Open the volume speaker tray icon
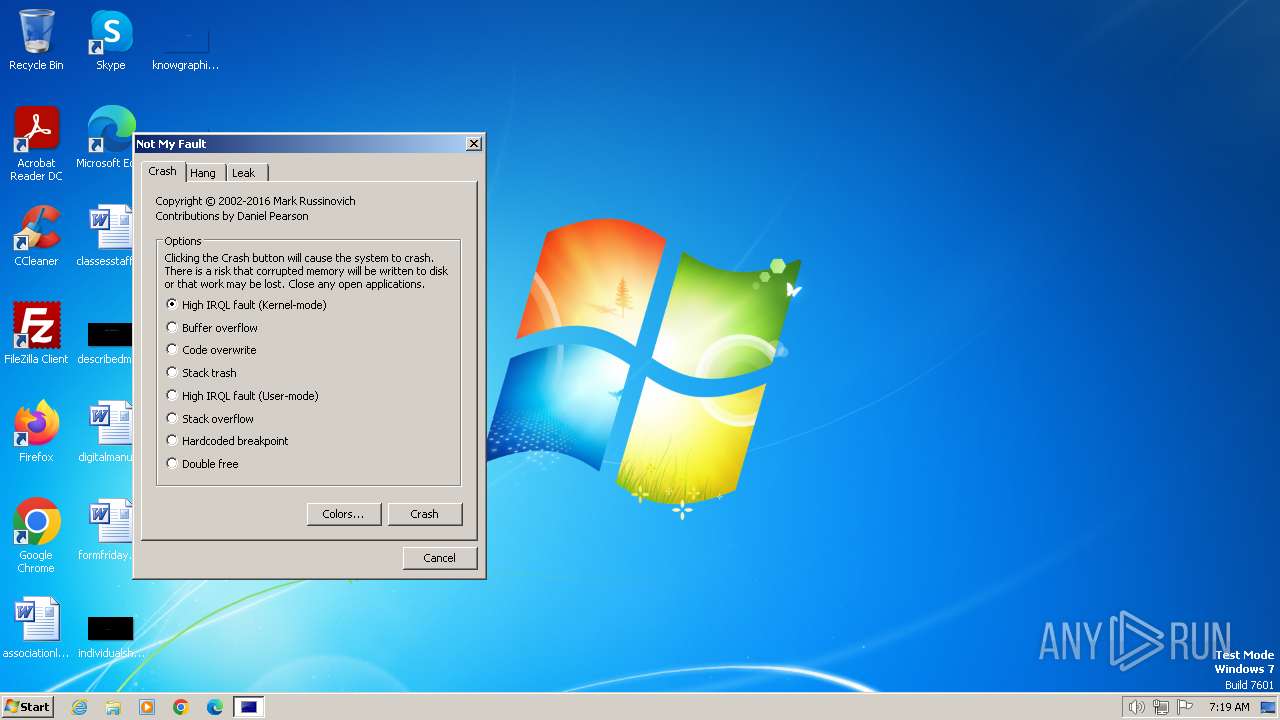Viewport: 1280px width, 720px height. point(1136,707)
